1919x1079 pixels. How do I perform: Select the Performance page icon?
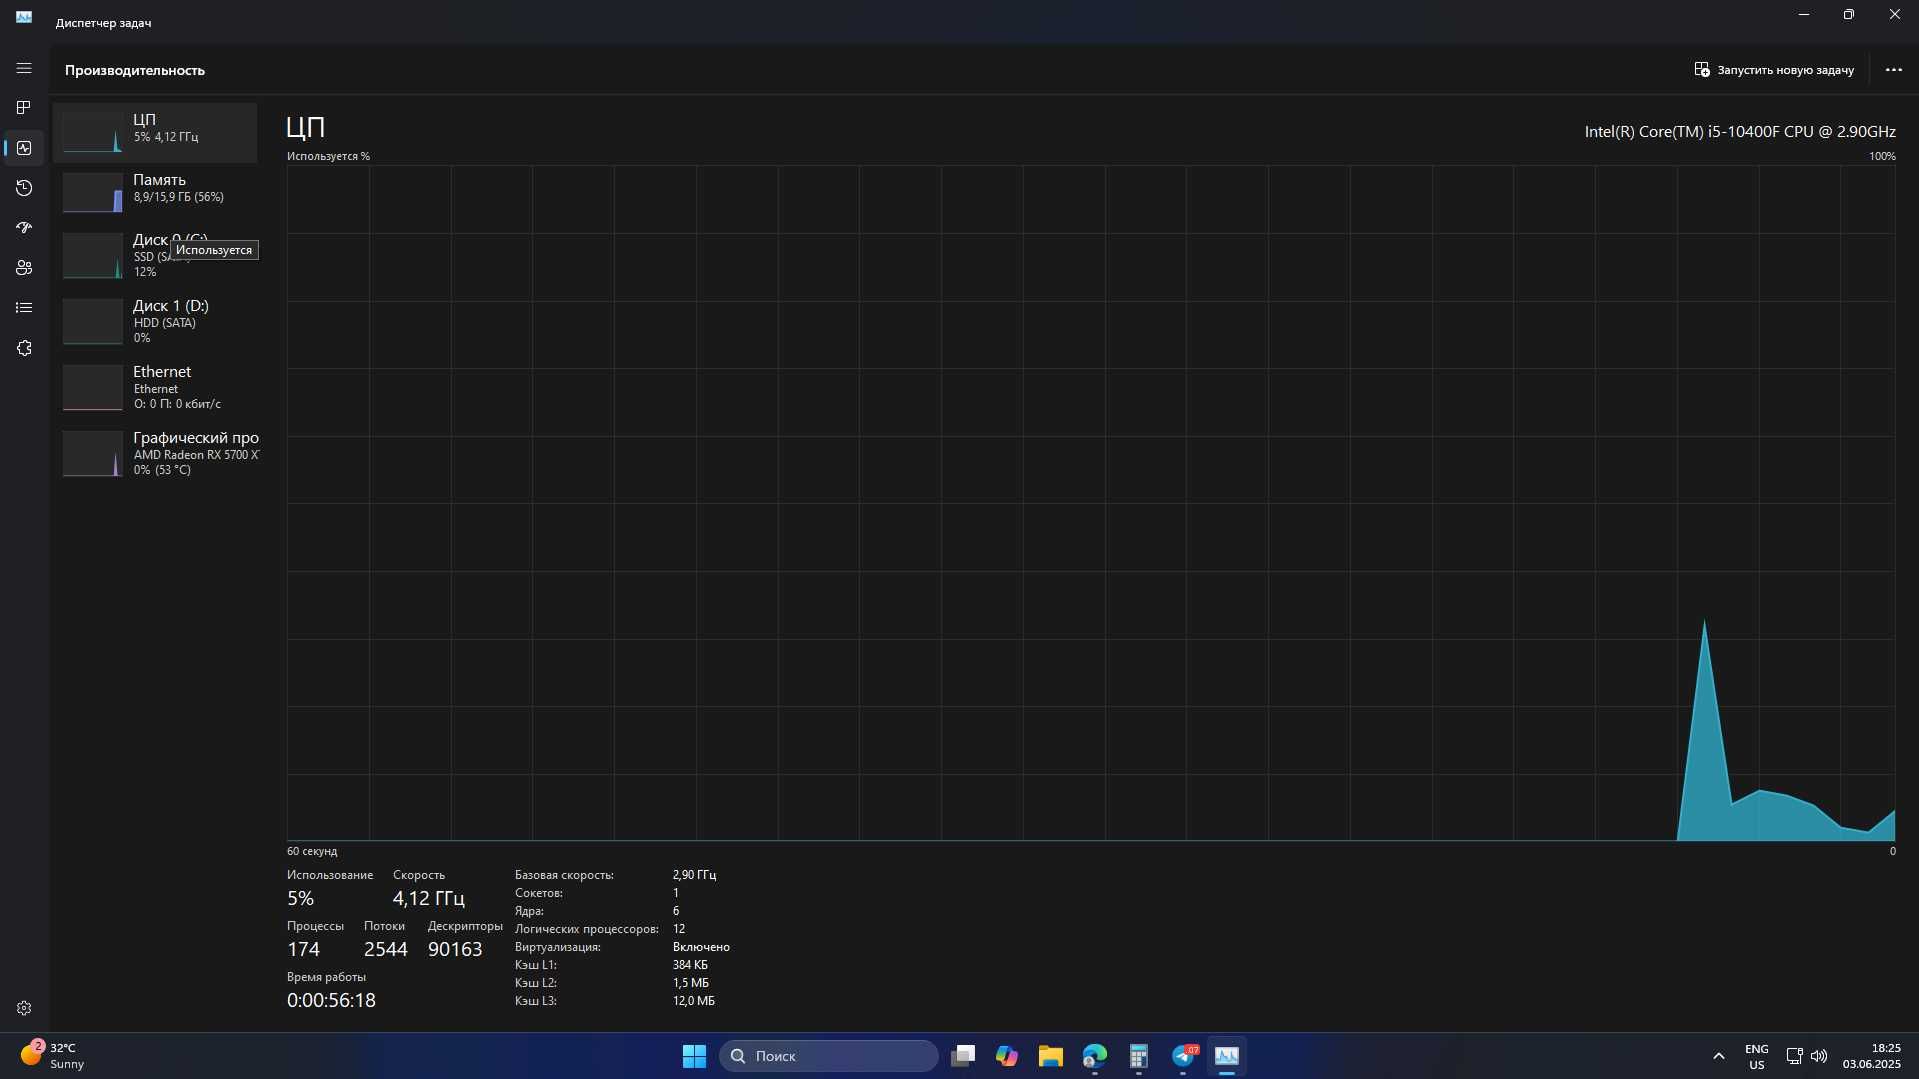coord(24,148)
